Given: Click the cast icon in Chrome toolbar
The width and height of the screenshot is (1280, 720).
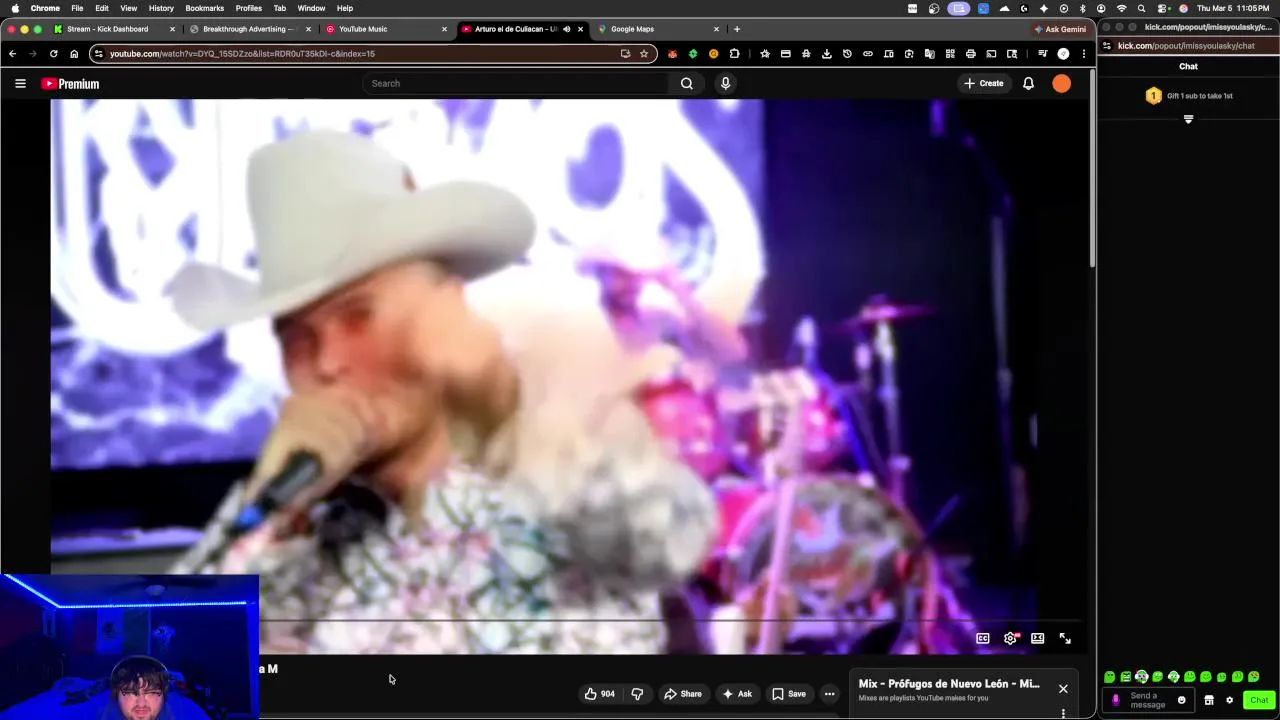Looking at the screenshot, I should click(991, 54).
